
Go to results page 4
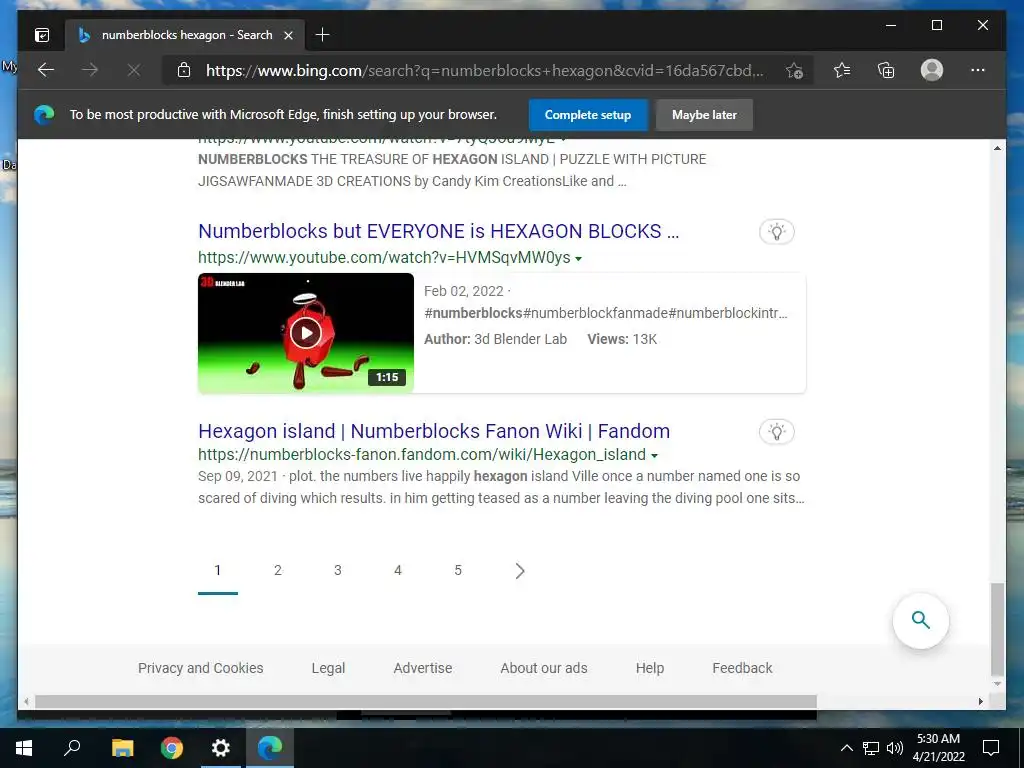[x=398, y=570]
